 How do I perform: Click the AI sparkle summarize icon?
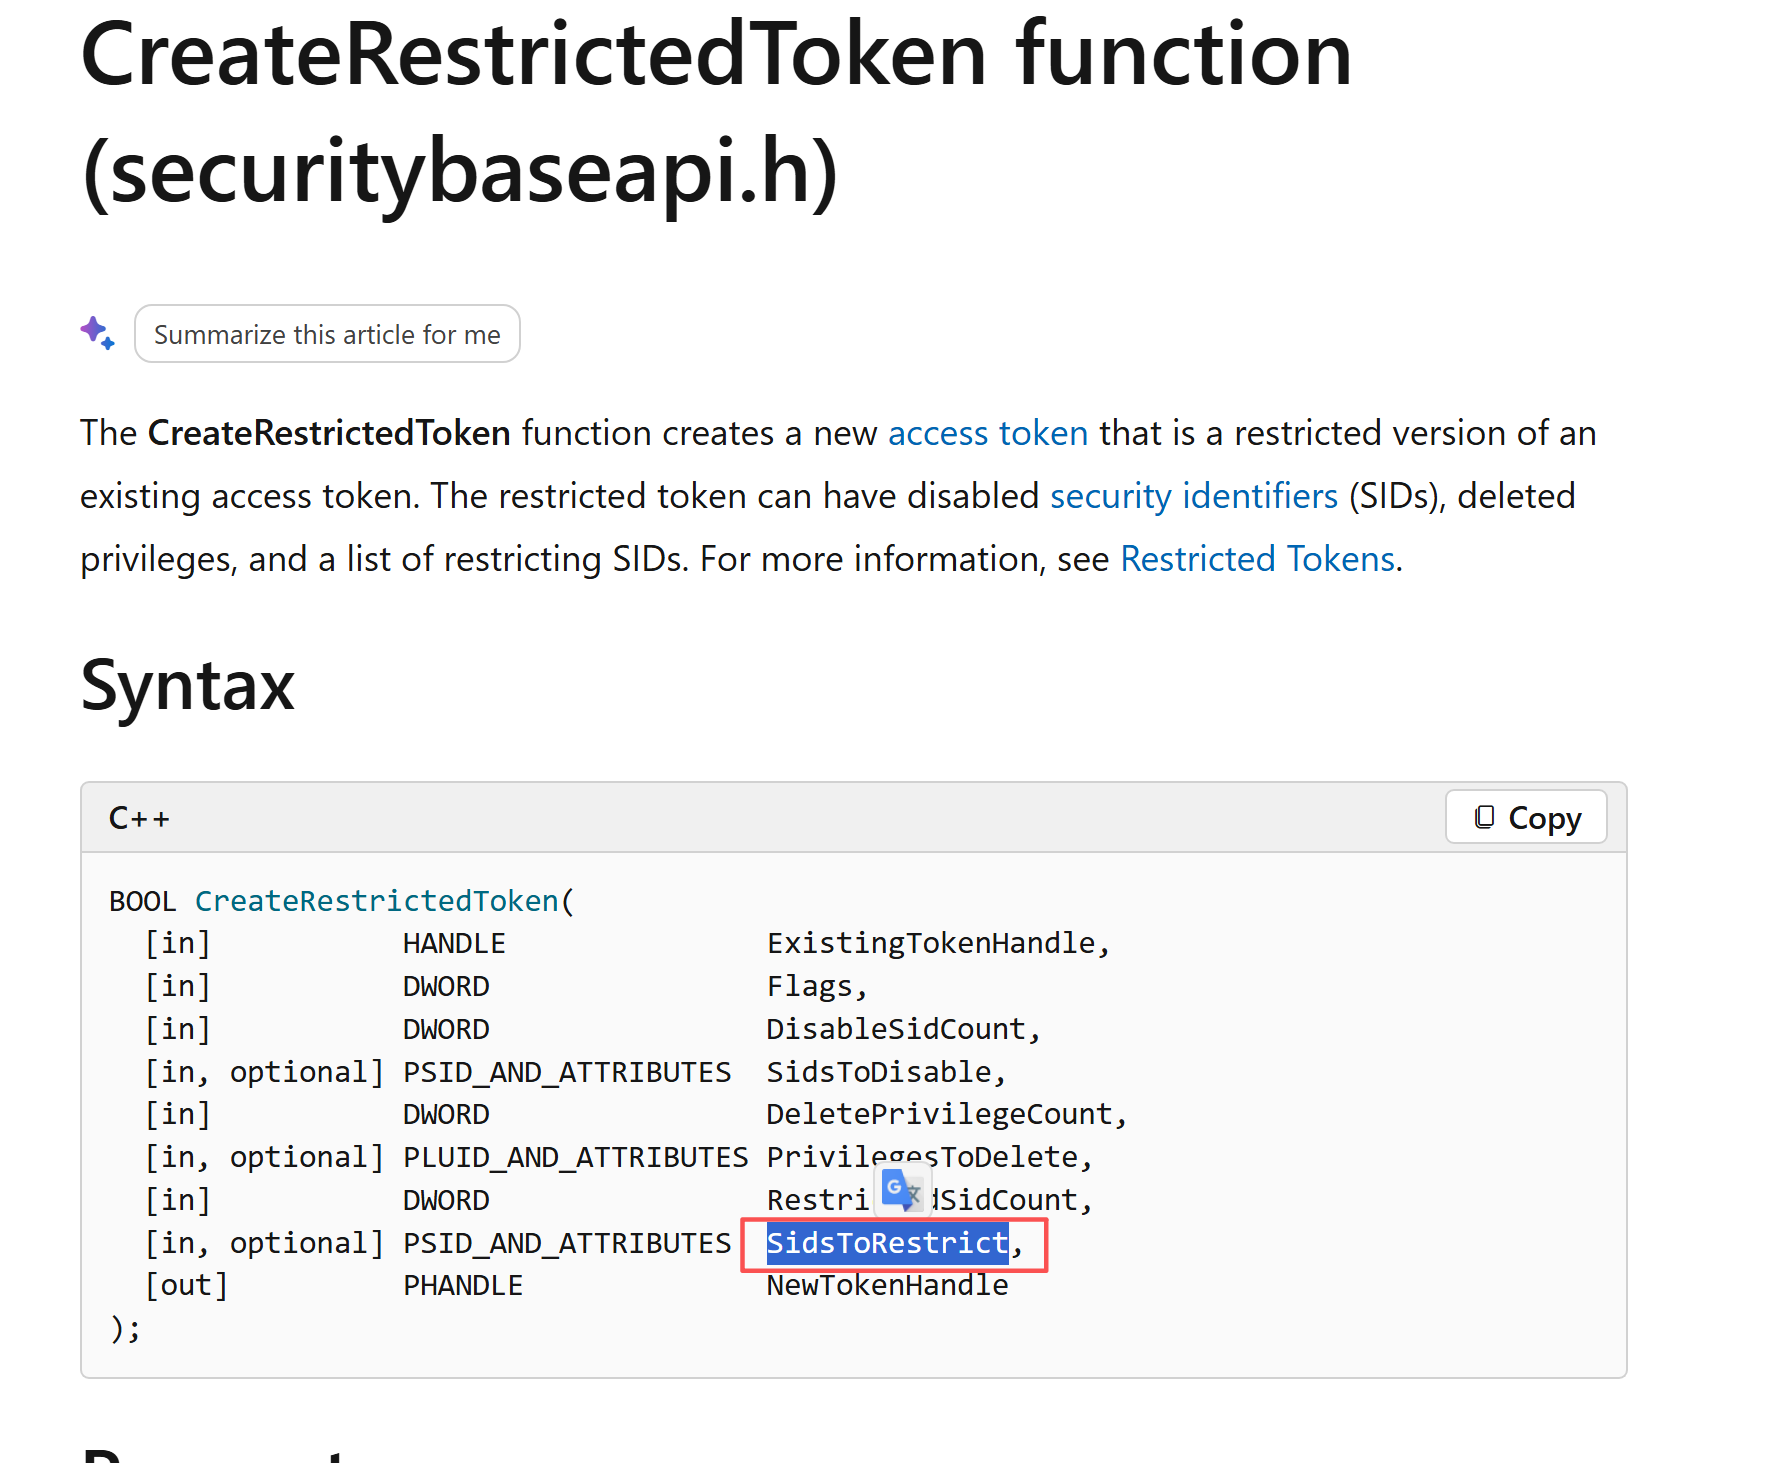coord(98,333)
